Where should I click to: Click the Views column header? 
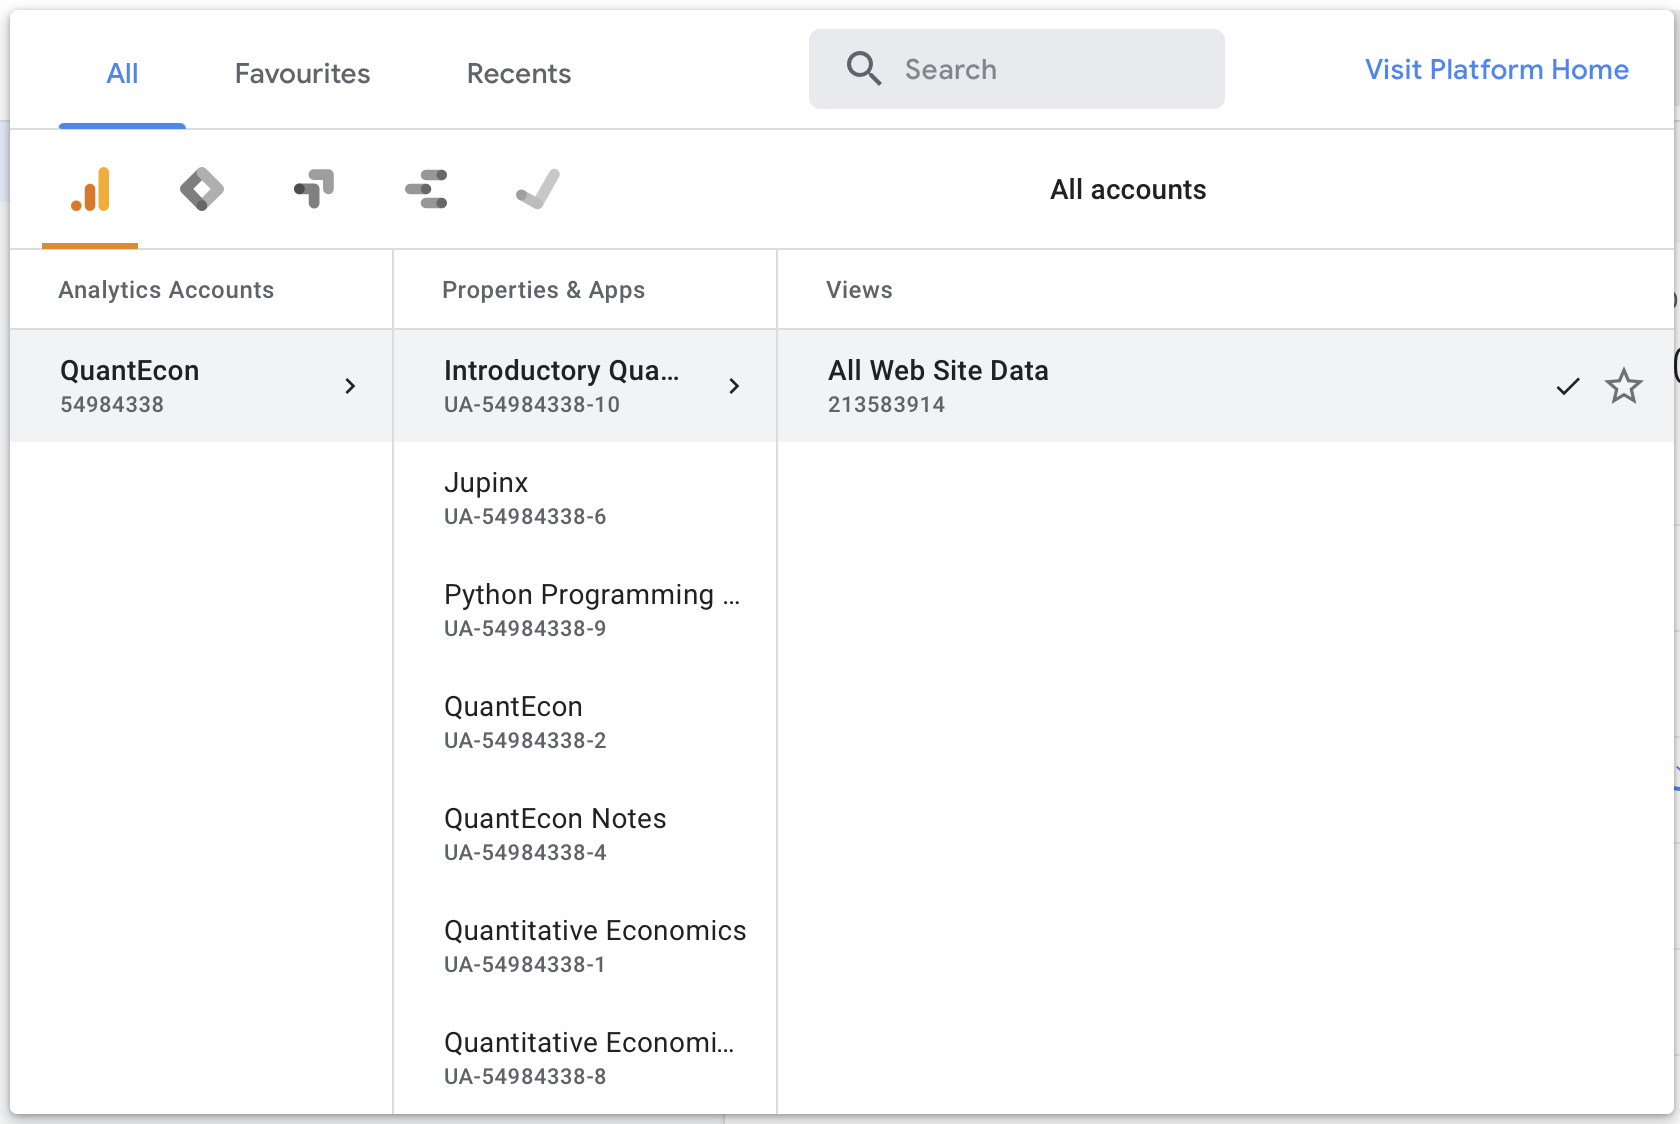[859, 290]
